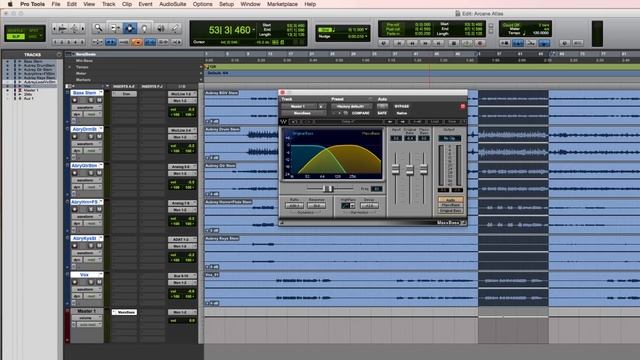
Task: Open the HighPass dropdown in MaxxBass
Action: pyautogui.click(x=352, y=206)
